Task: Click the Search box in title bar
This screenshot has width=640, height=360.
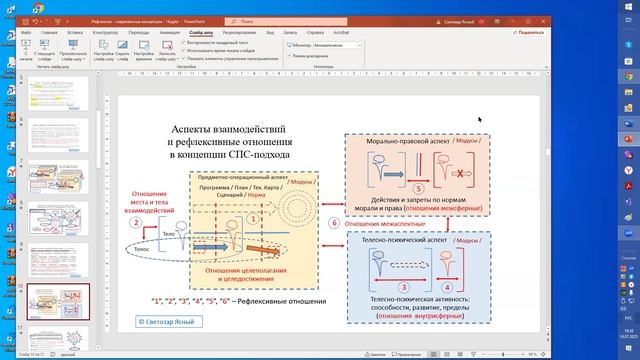Action: pos(286,22)
